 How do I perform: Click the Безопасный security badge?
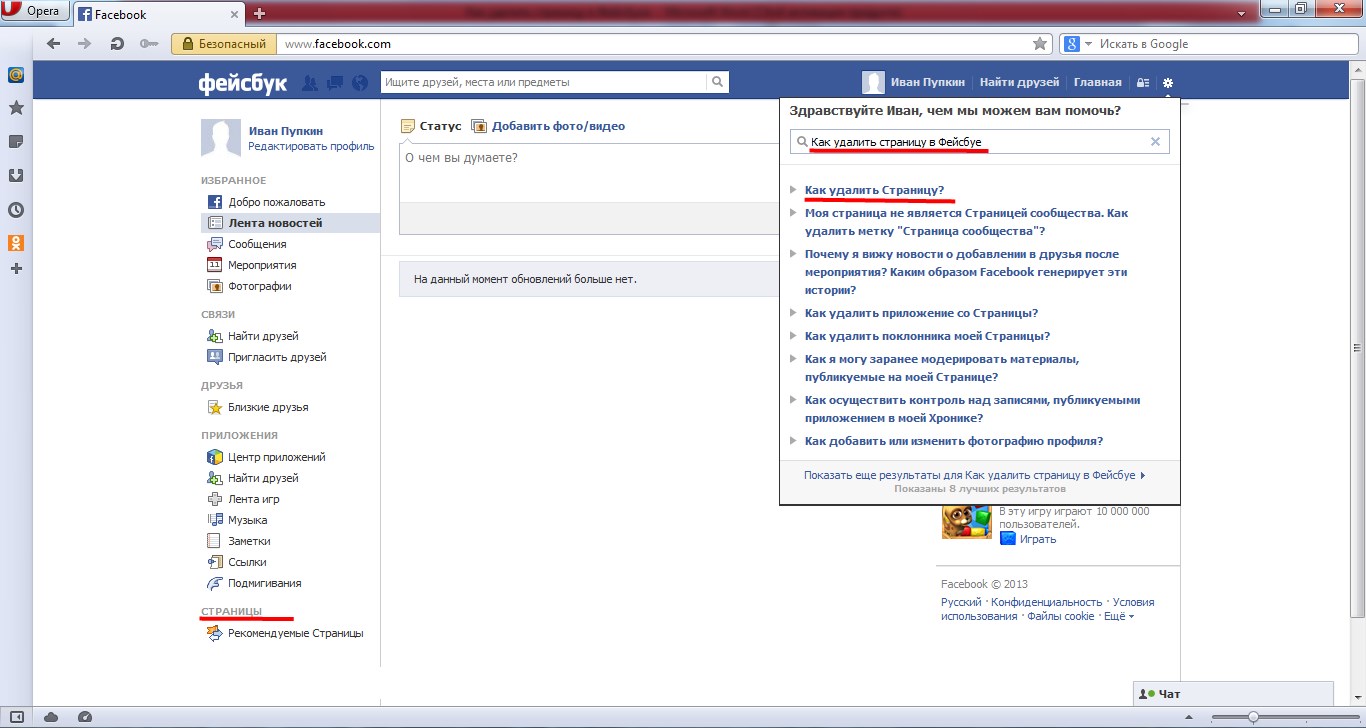[224, 44]
